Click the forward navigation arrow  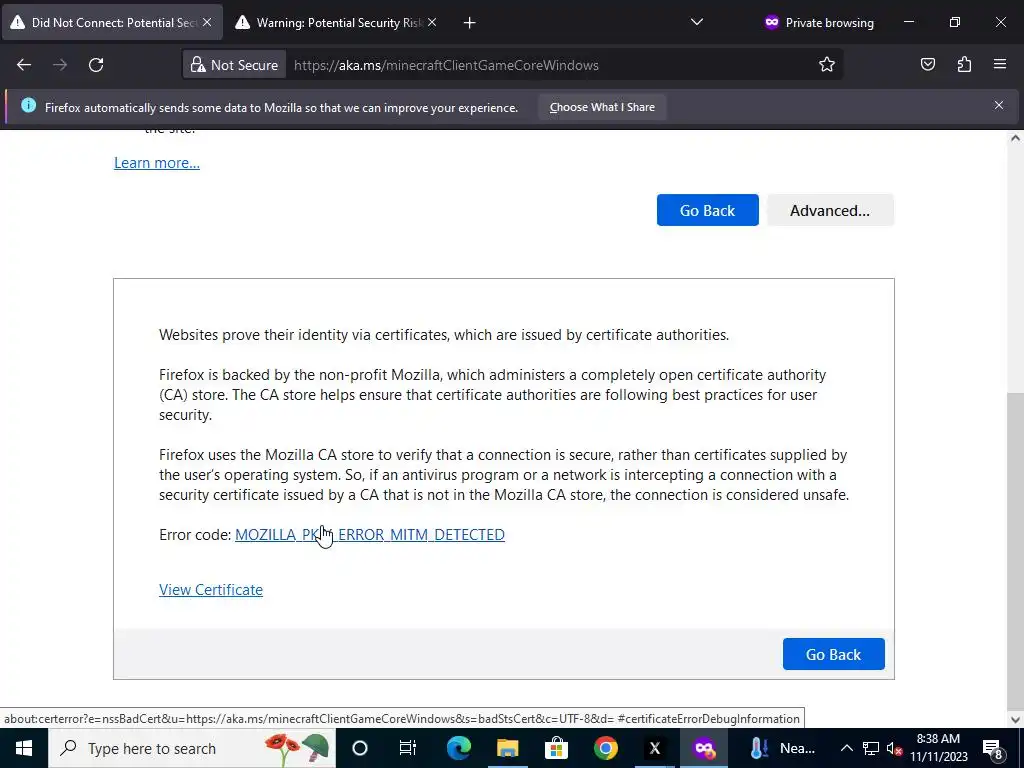coord(60,65)
